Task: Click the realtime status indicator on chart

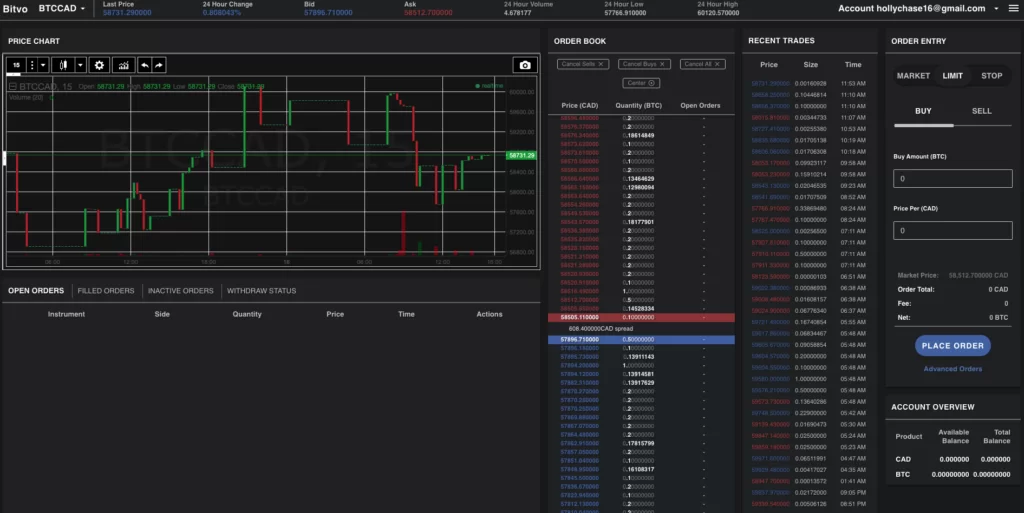Action: tap(489, 86)
